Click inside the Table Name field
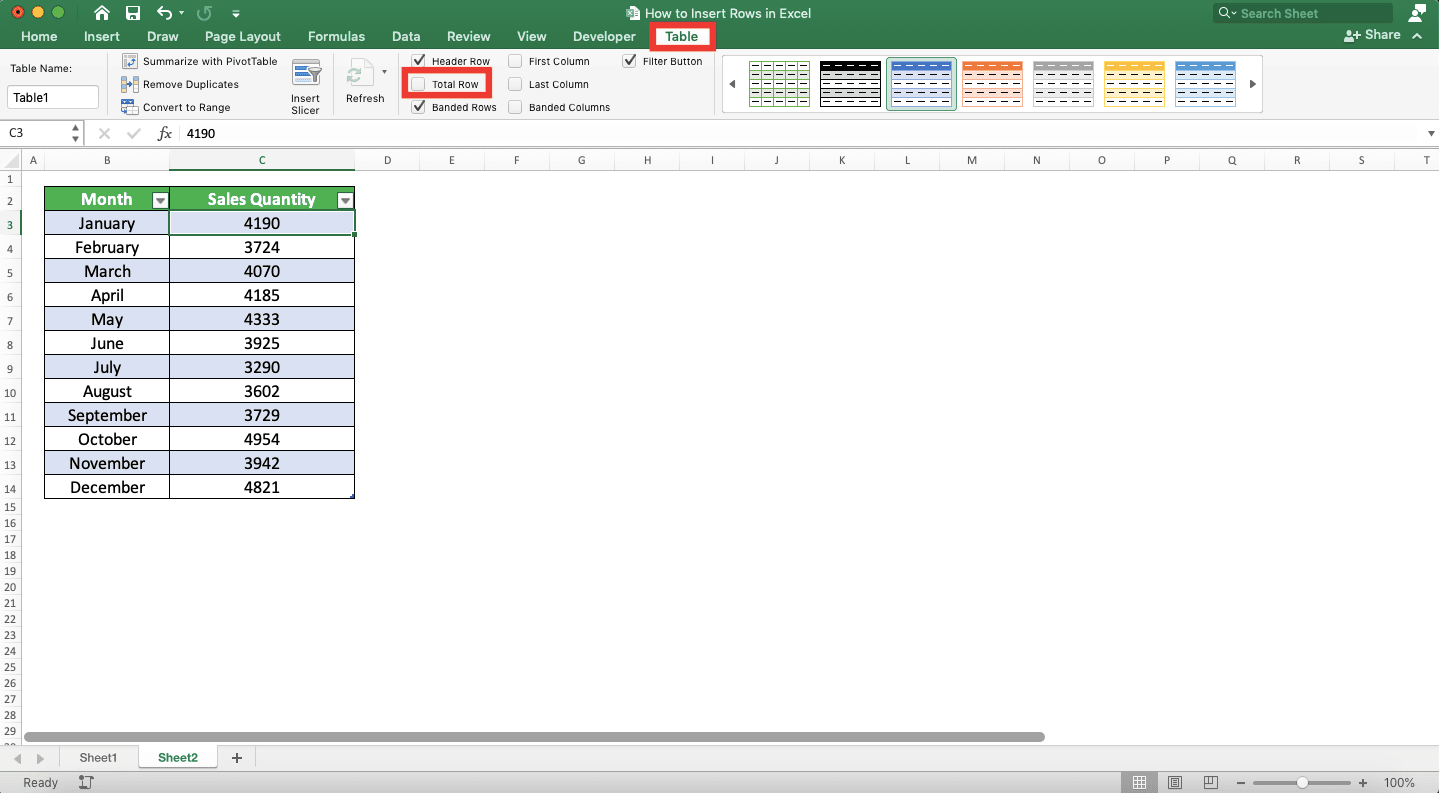 point(52,97)
